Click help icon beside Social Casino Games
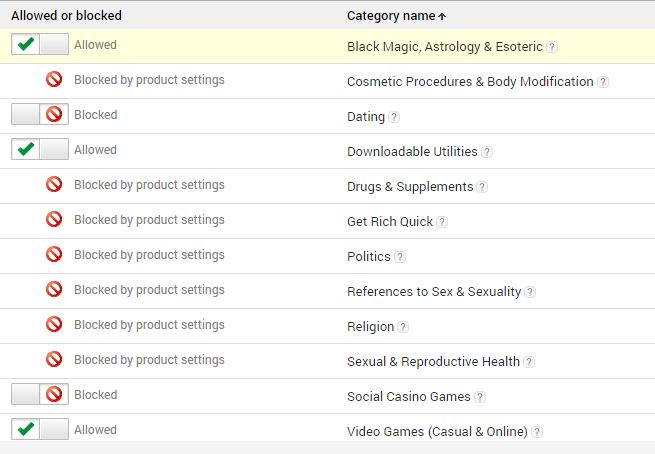This screenshot has width=655, height=454. (480, 397)
